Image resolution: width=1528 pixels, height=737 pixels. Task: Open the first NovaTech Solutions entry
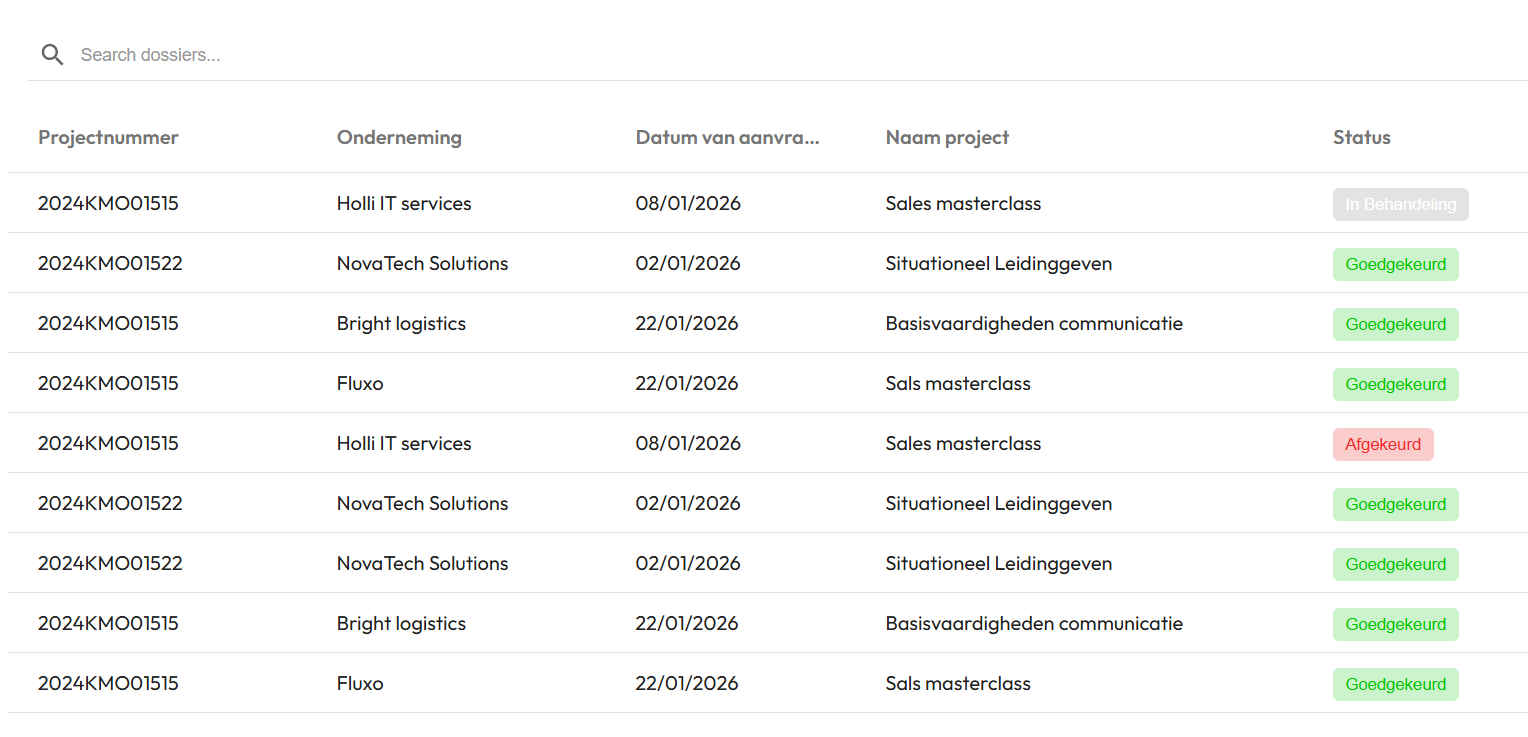(x=422, y=264)
